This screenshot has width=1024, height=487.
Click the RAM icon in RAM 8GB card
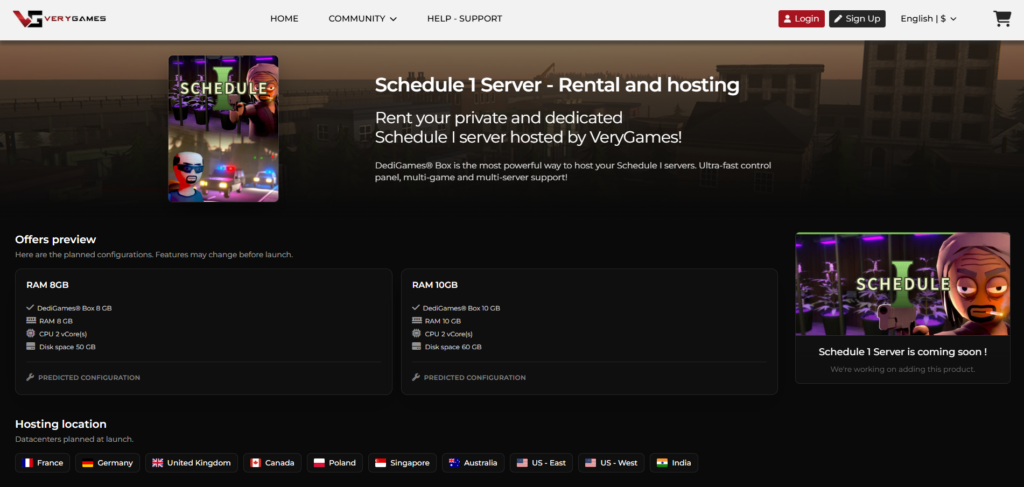pyautogui.click(x=31, y=321)
